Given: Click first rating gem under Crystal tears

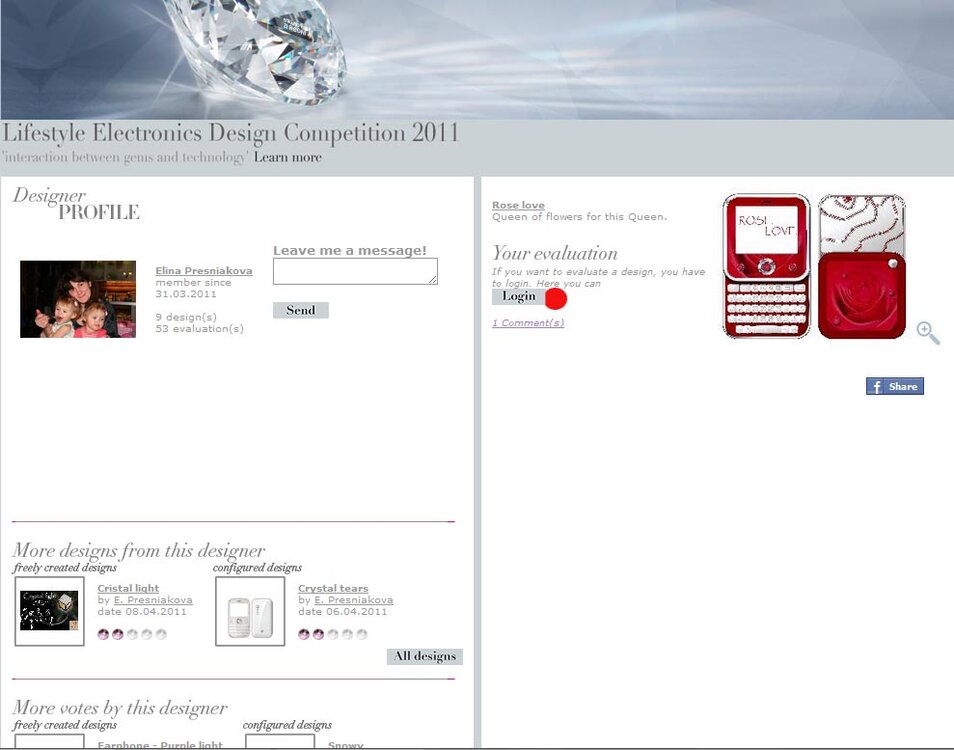Looking at the screenshot, I should 304,634.
